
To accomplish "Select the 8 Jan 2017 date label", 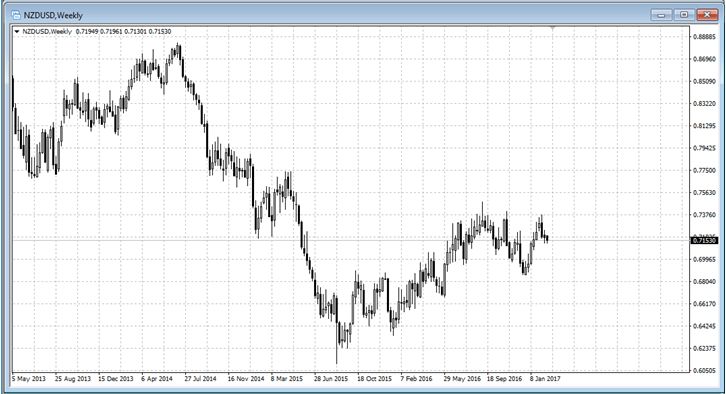I will pos(545,379).
